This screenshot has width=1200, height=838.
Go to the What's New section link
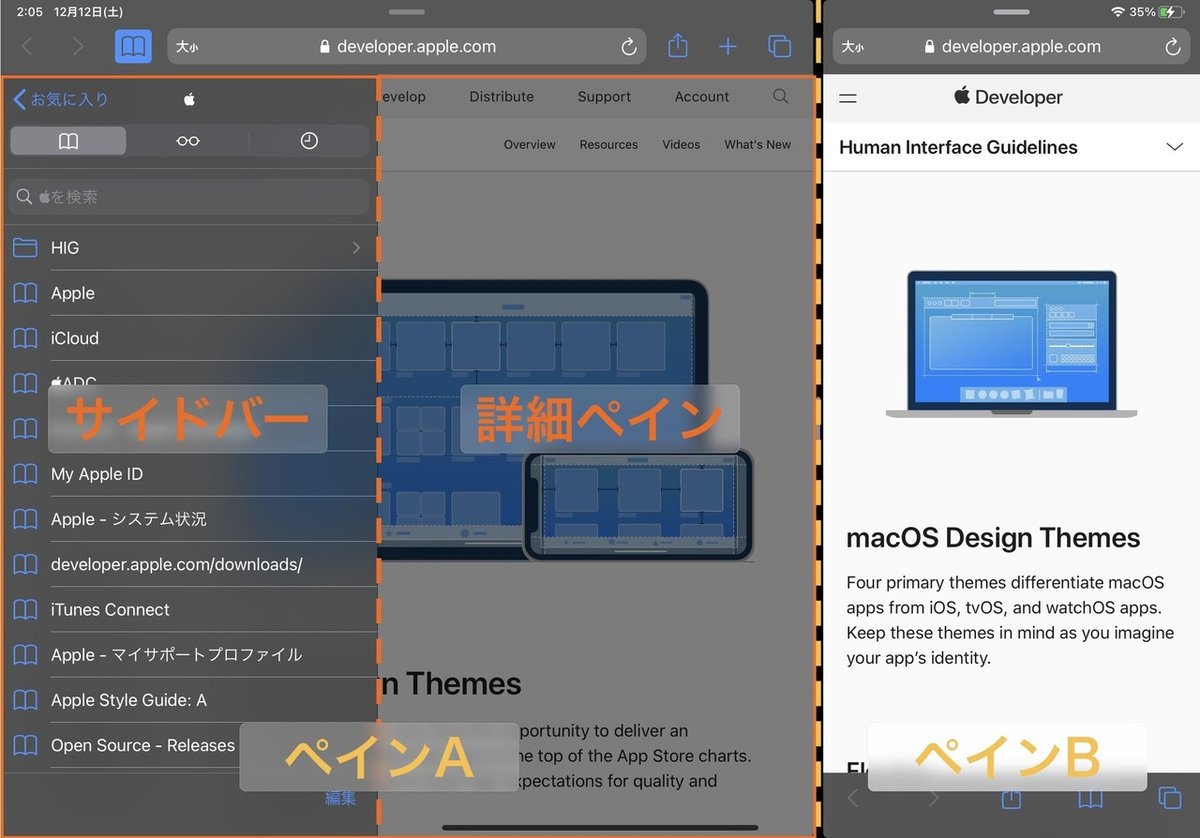pos(757,145)
